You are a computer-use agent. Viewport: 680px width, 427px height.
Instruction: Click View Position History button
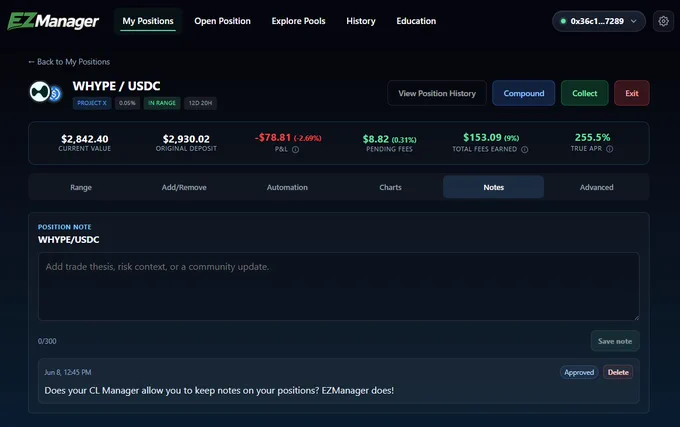coord(437,93)
